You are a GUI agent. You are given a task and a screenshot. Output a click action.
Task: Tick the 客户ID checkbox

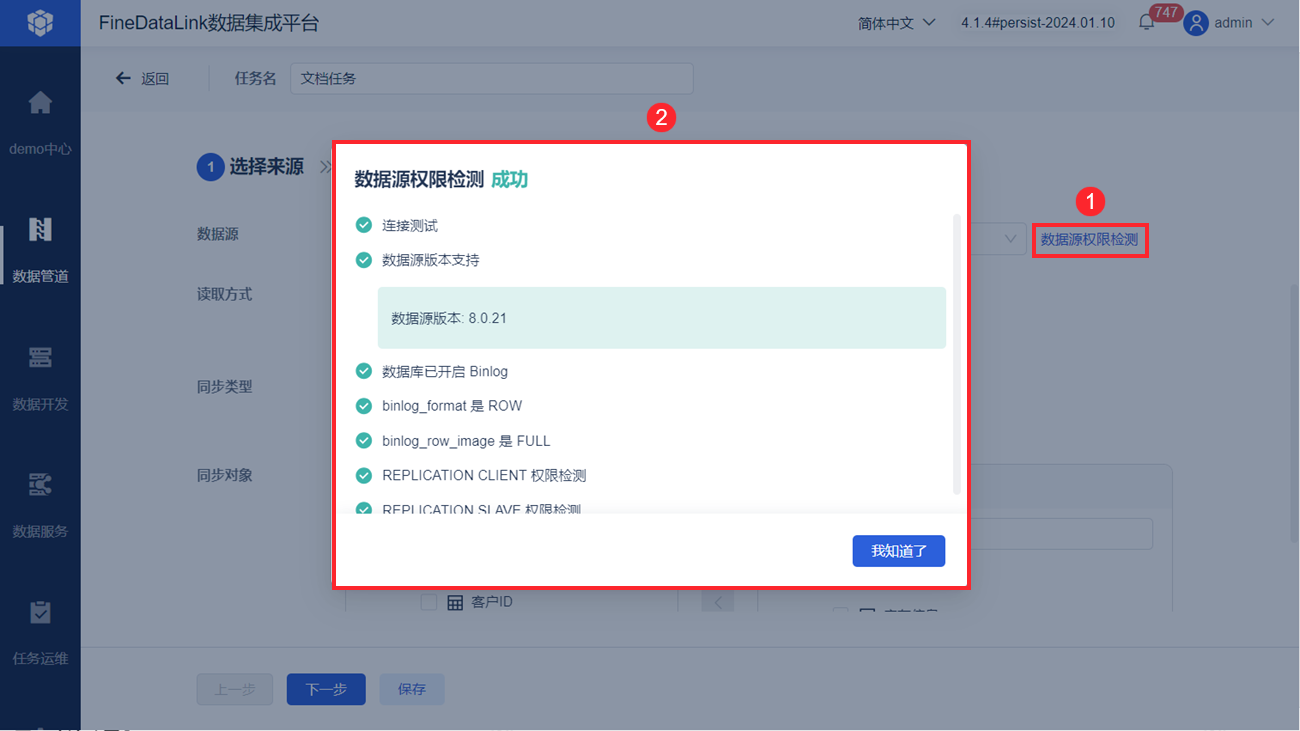pos(429,602)
